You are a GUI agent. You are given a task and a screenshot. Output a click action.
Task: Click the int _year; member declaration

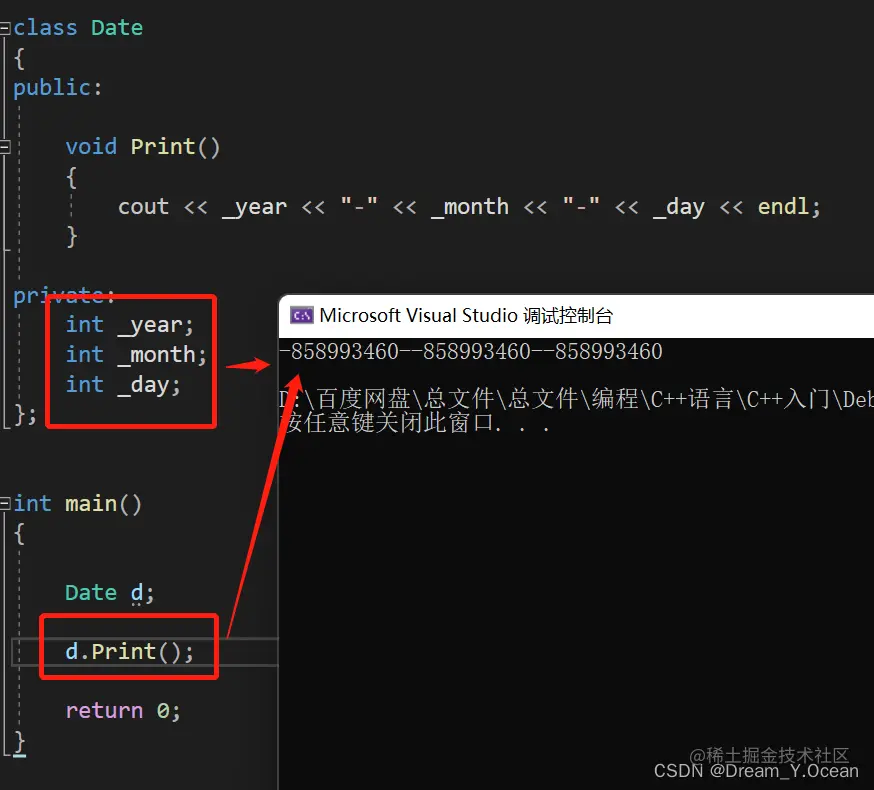129,326
